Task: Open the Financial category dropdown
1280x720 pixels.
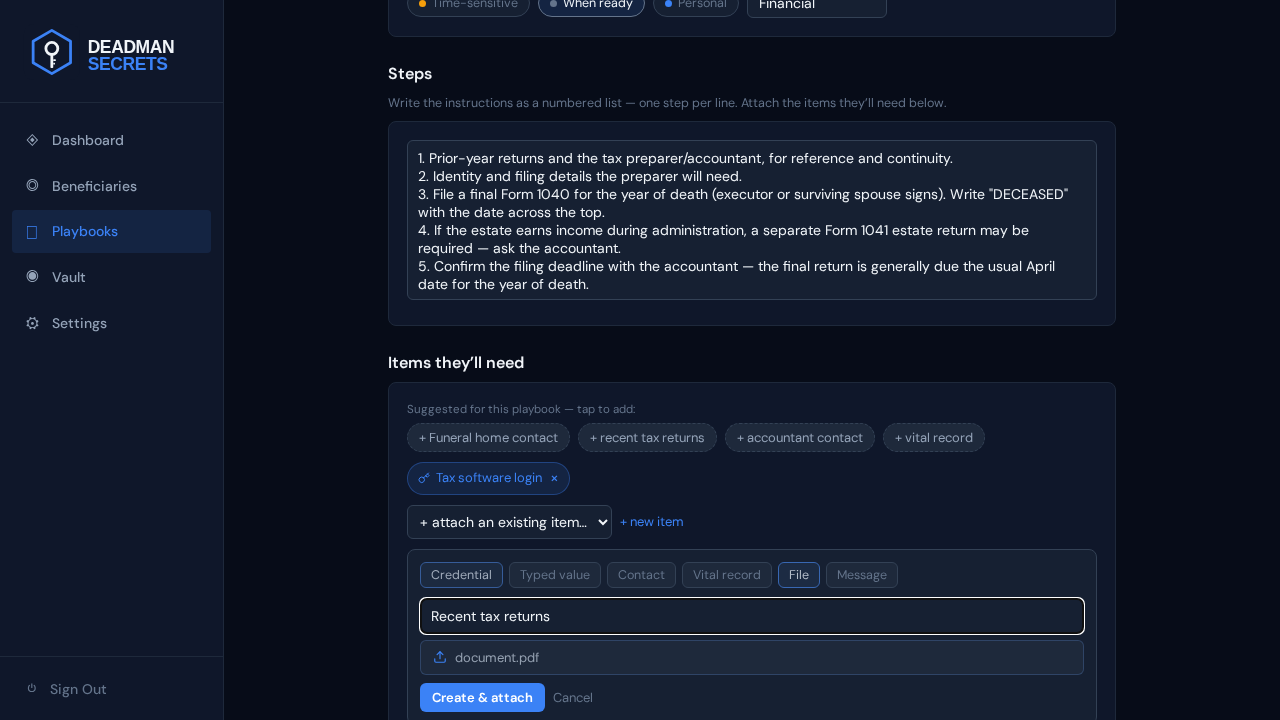Action: [x=817, y=5]
